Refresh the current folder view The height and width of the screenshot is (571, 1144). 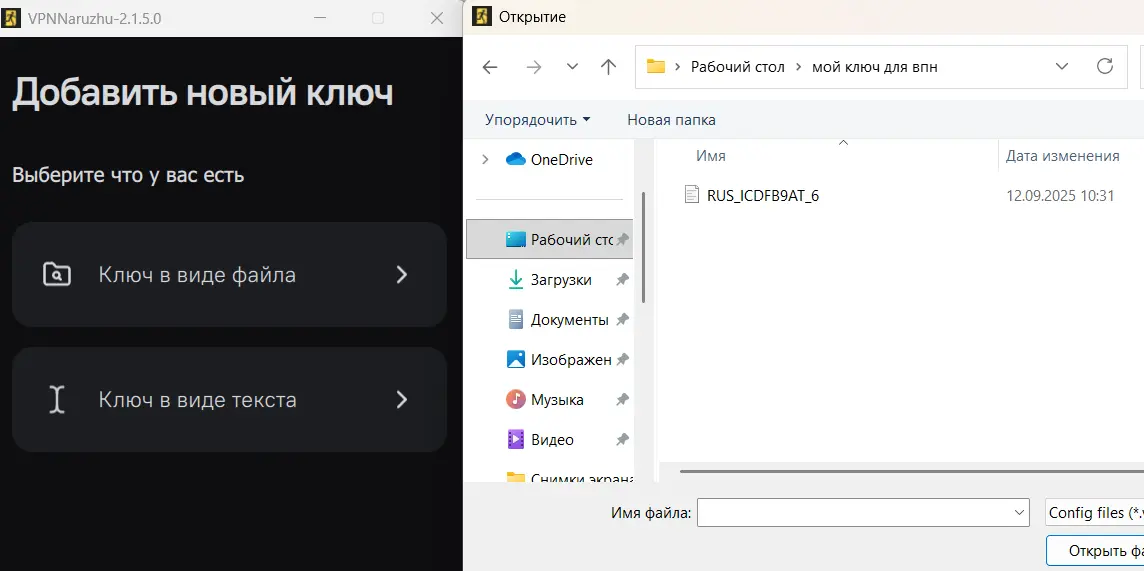(x=1105, y=67)
